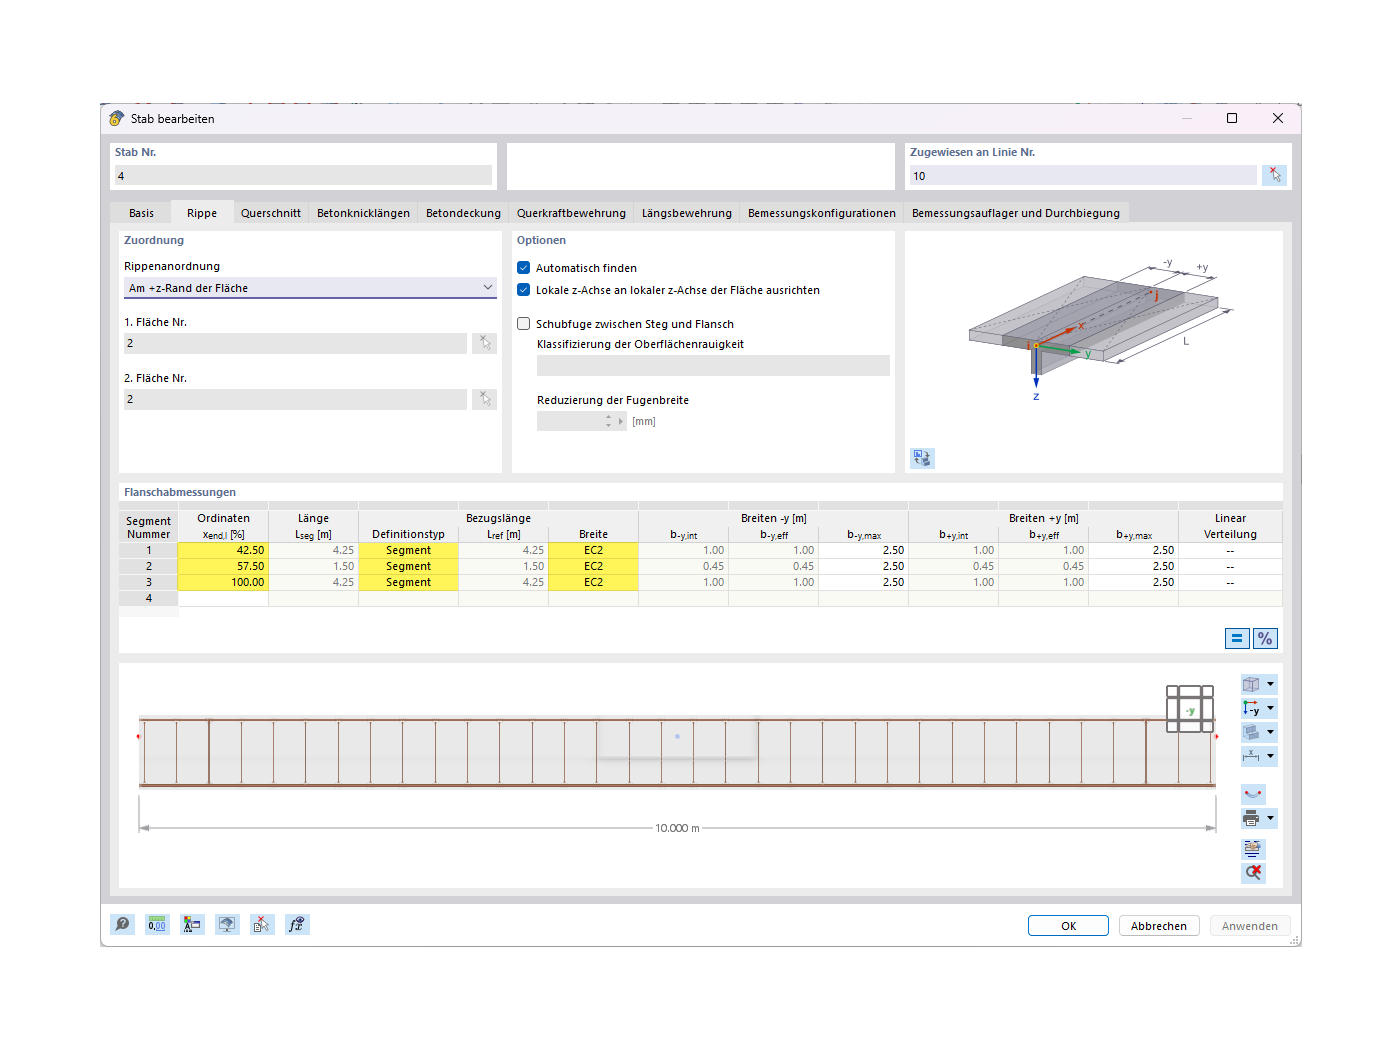Click the Stab Nr. field
This screenshot has height=1050, width=1400.
click(303, 176)
